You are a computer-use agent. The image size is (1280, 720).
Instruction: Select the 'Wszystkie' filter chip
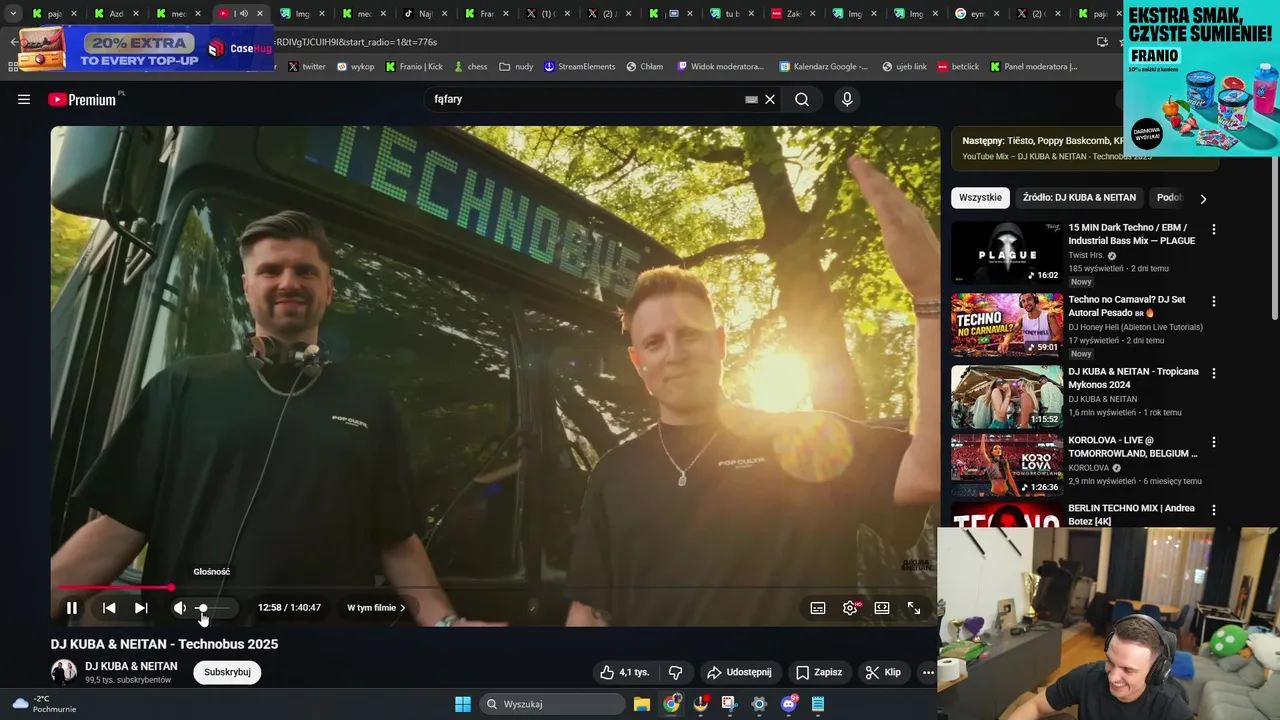pyautogui.click(x=980, y=198)
